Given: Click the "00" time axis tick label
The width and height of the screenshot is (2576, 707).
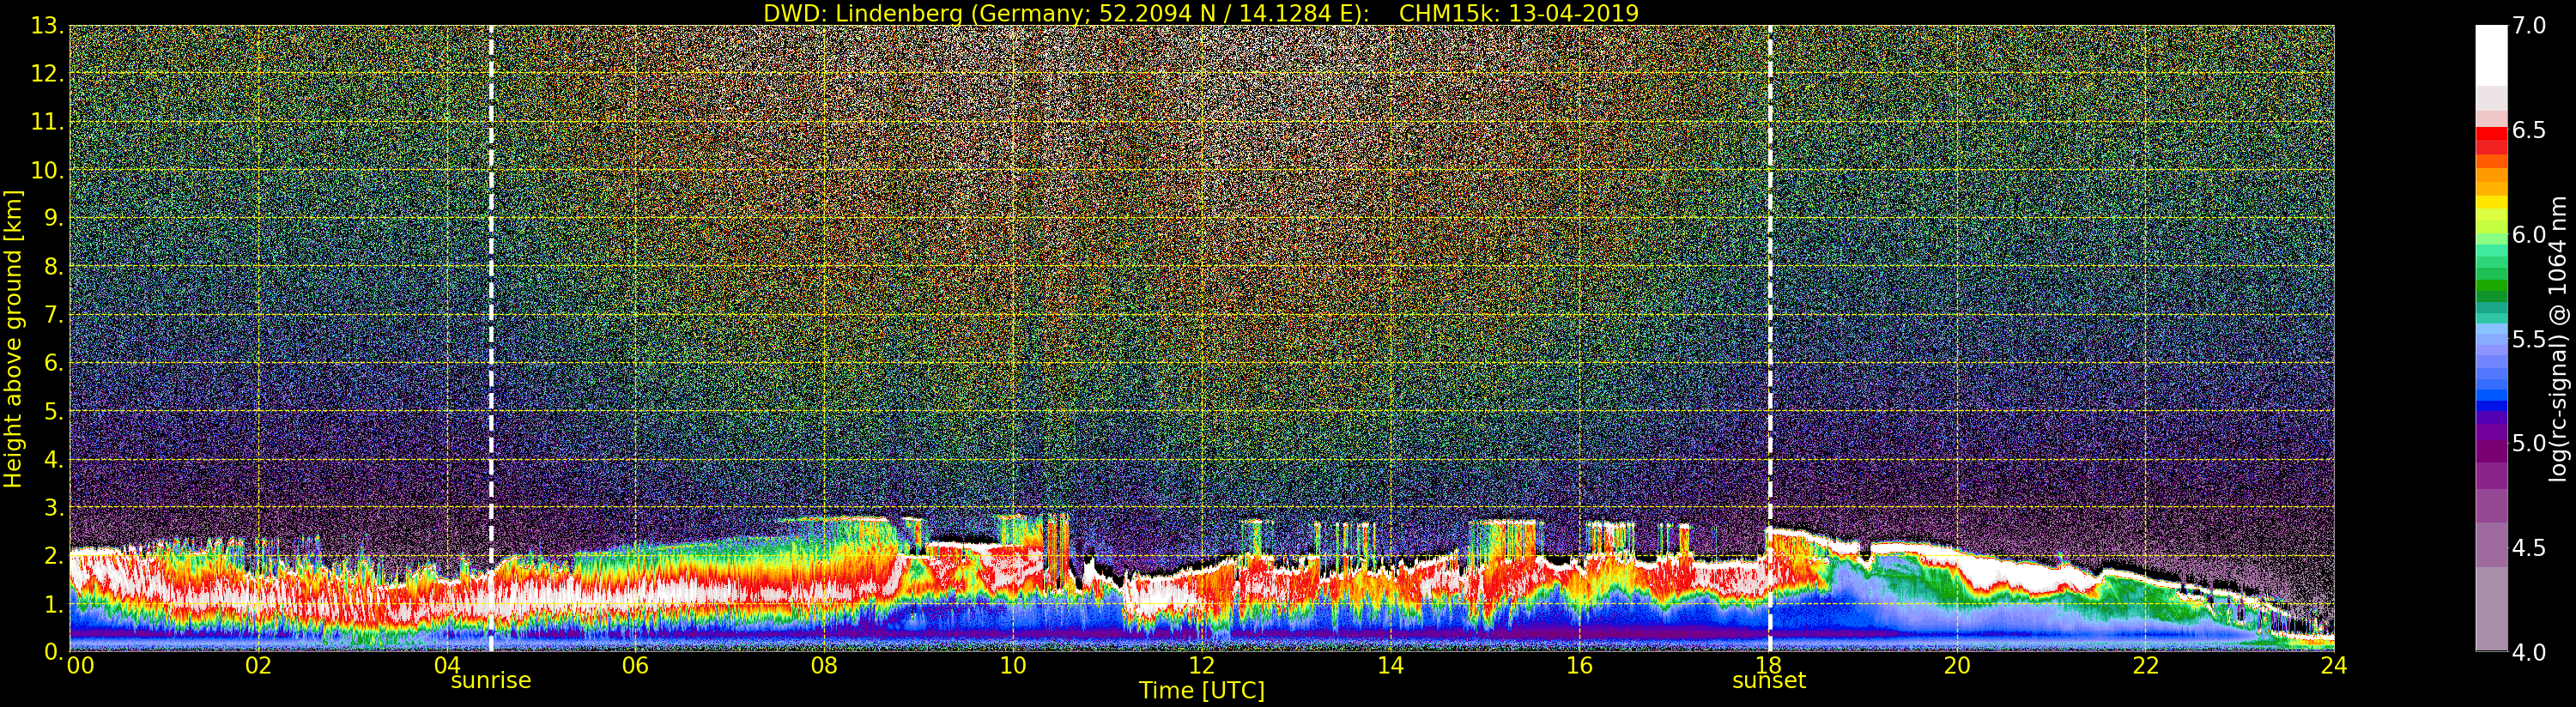Looking at the screenshot, I should click(80, 665).
